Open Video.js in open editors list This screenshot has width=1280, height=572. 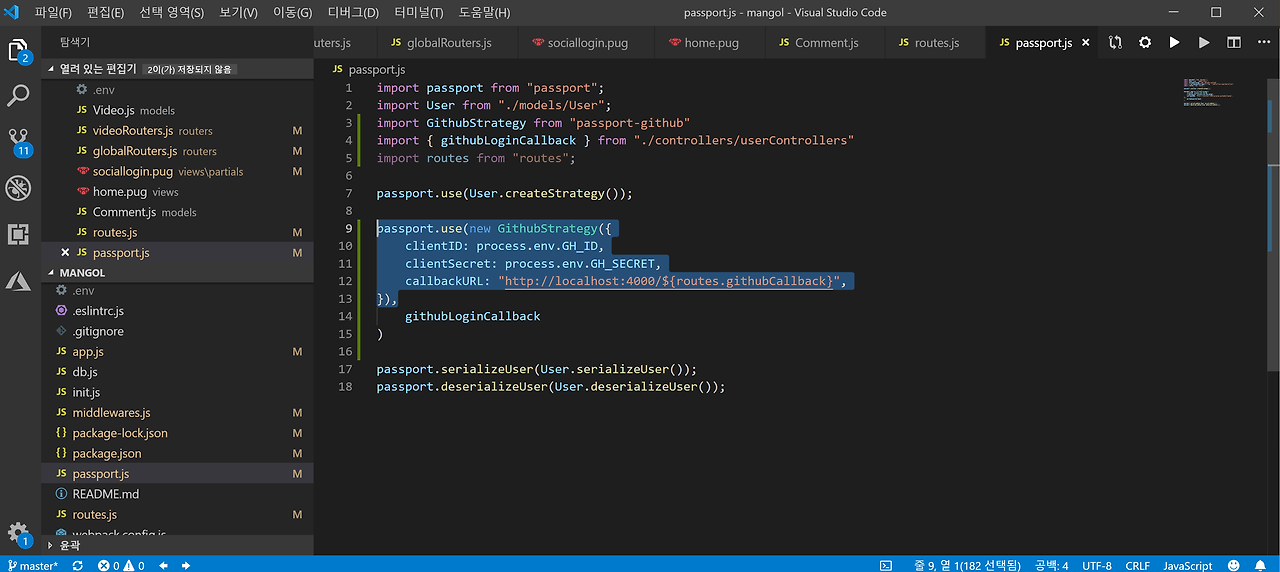[x=177, y=110]
